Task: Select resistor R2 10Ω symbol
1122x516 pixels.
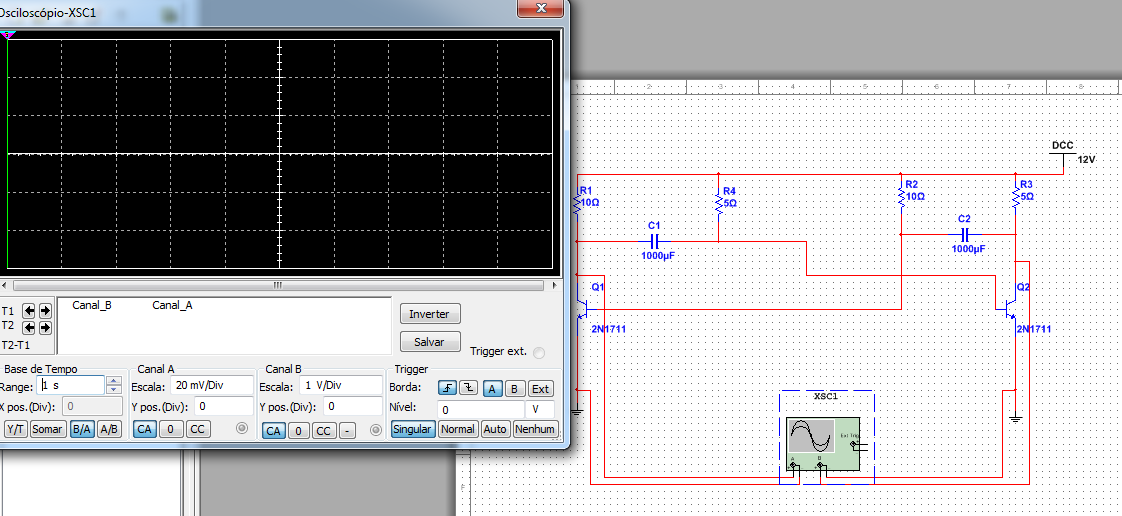Action: (x=901, y=197)
